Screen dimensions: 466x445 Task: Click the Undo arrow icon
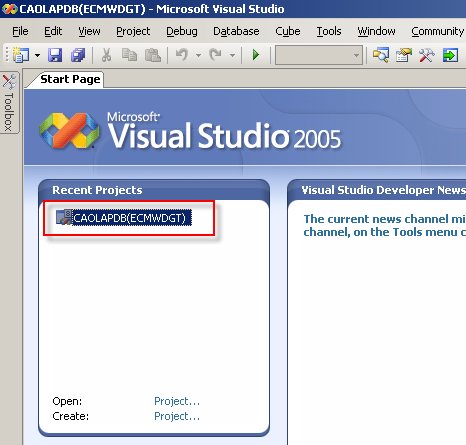coord(182,55)
